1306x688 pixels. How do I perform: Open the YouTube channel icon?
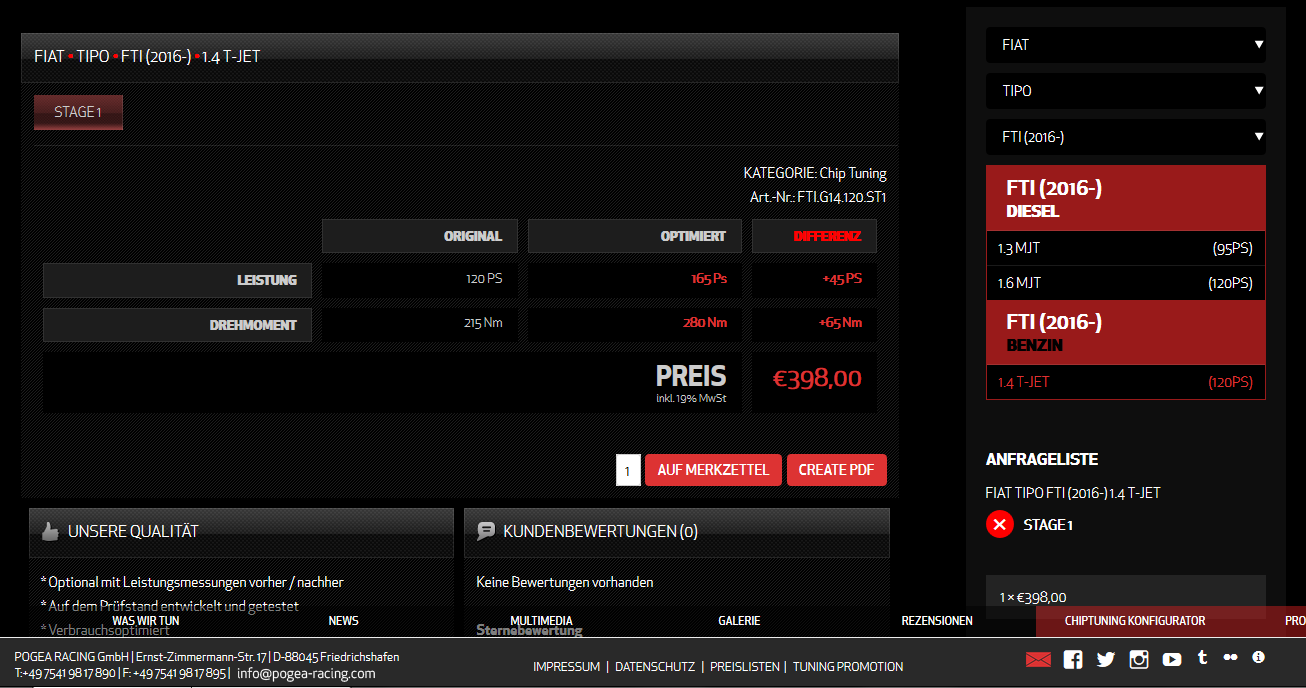(x=1172, y=659)
